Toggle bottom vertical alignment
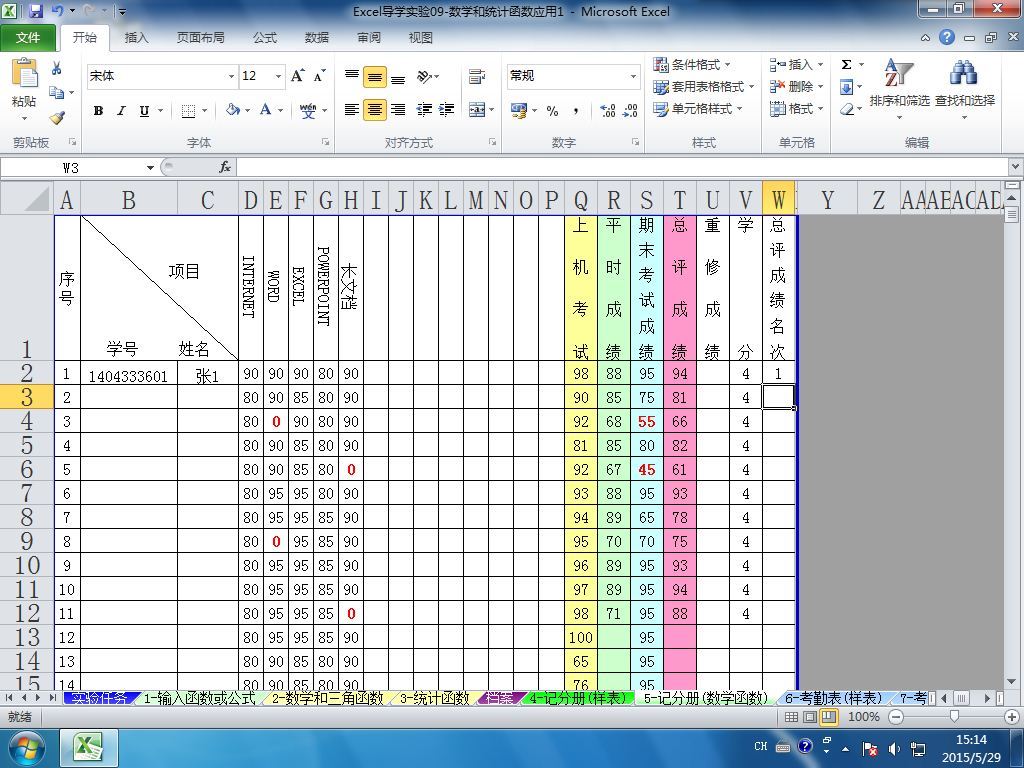 [398, 77]
